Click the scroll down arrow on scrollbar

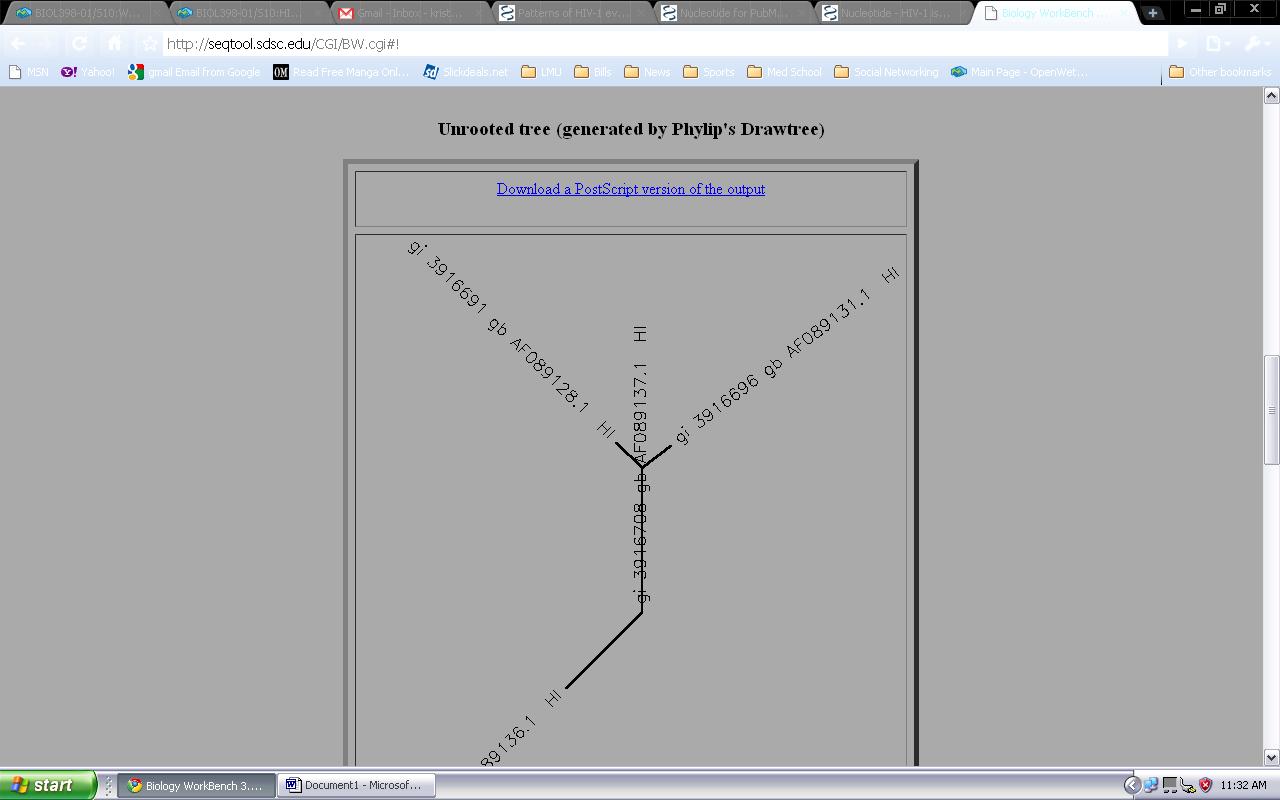click(x=1271, y=757)
